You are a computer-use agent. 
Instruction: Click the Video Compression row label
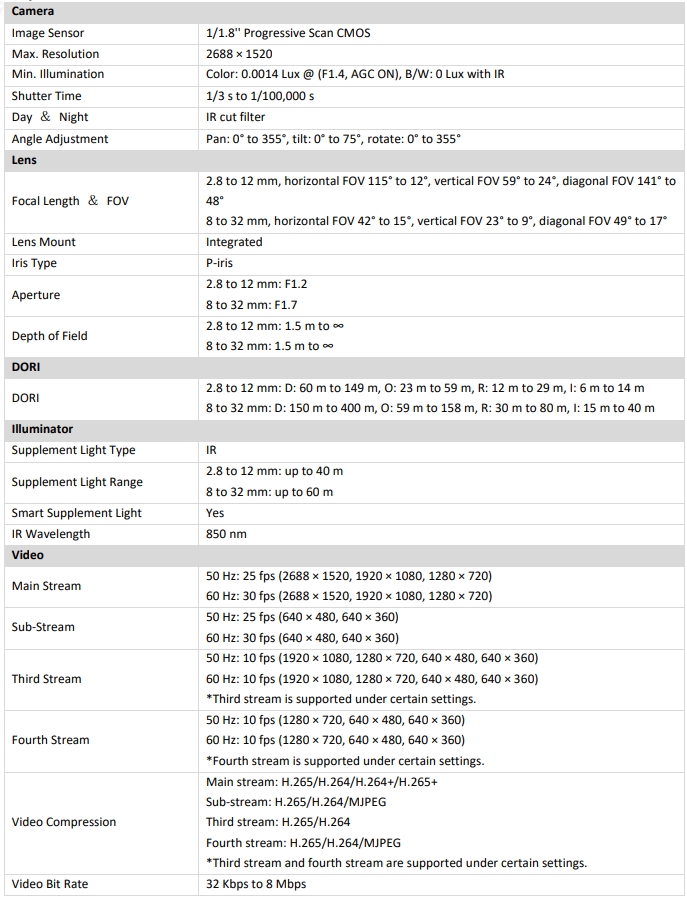(64, 822)
